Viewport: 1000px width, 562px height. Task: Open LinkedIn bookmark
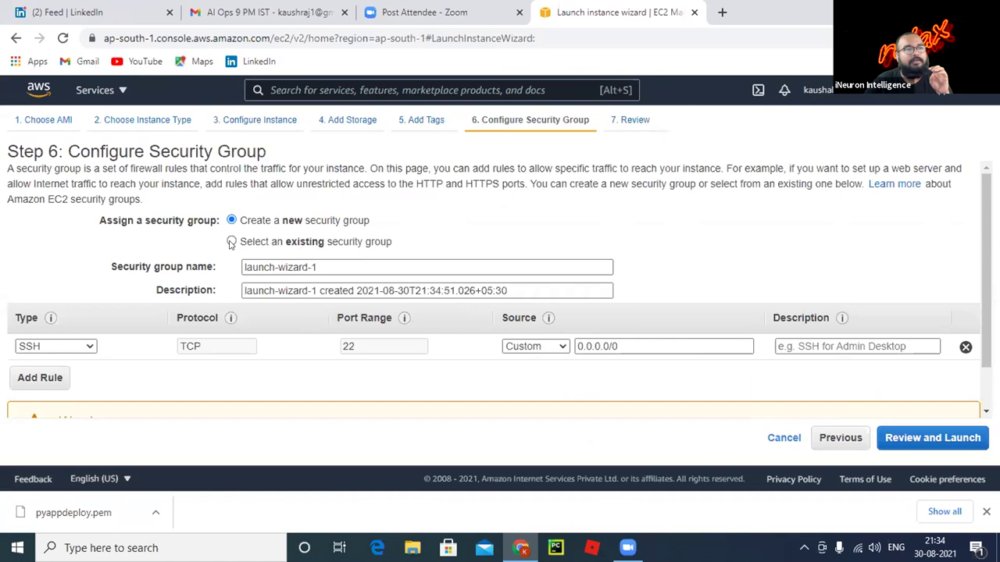(251, 61)
